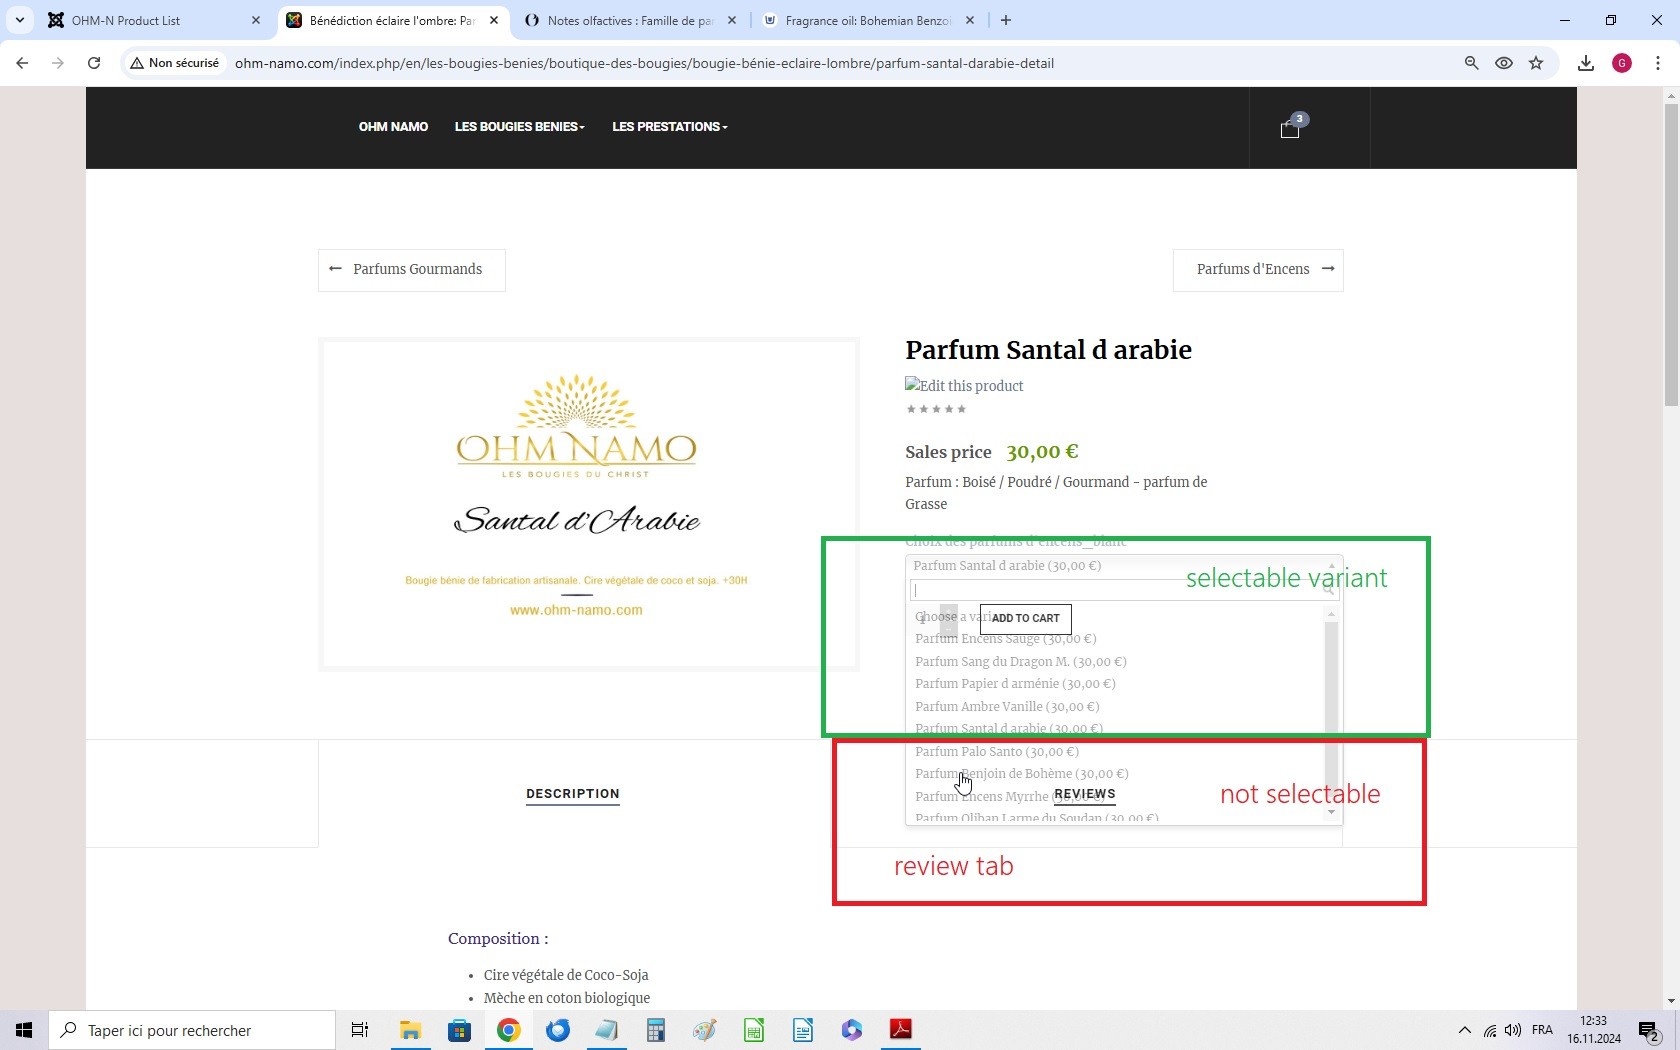The image size is (1680, 1050).
Task: Open the Paint palette taskbar icon
Action: tap(704, 1030)
